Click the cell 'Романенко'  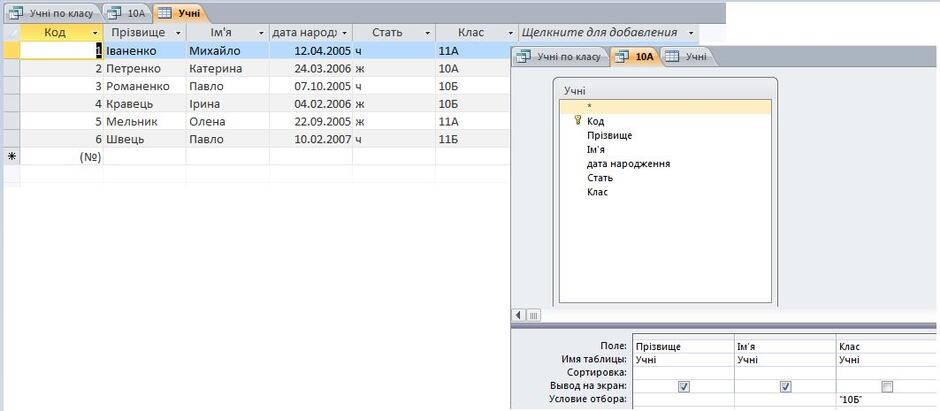[144, 86]
